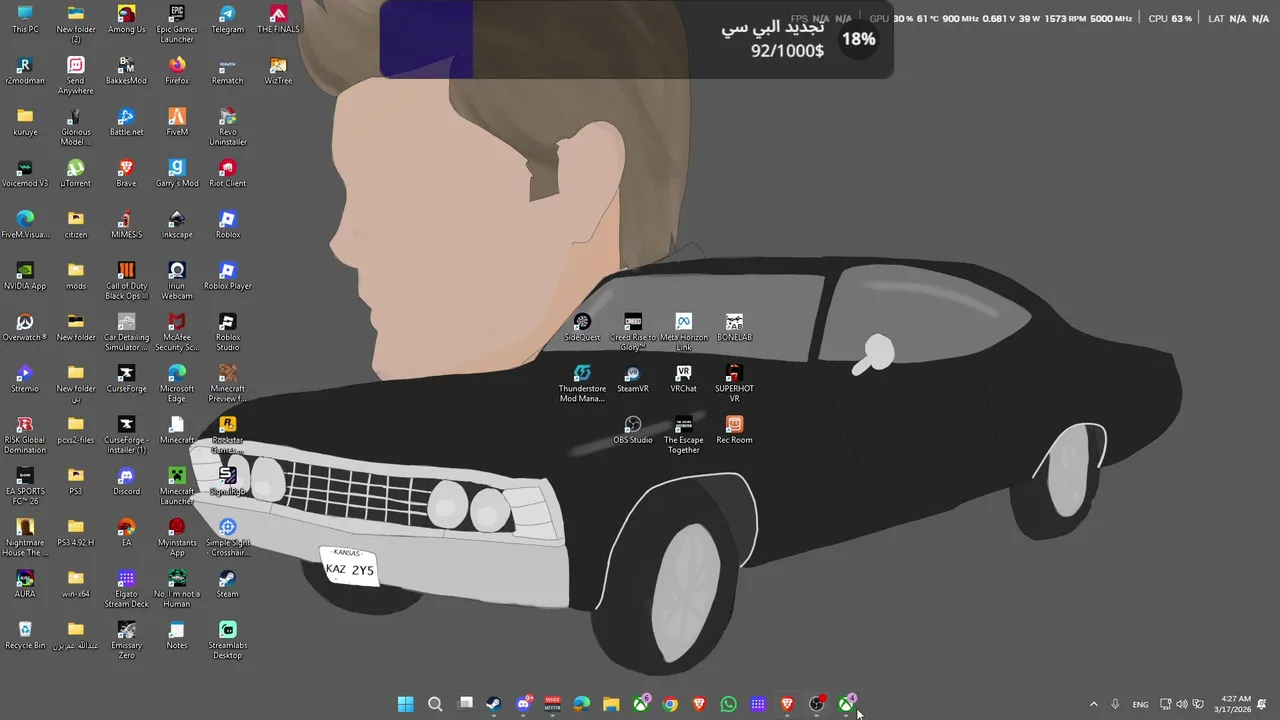
Task: Open r2modman mod manager icon
Action: [25, 70]
